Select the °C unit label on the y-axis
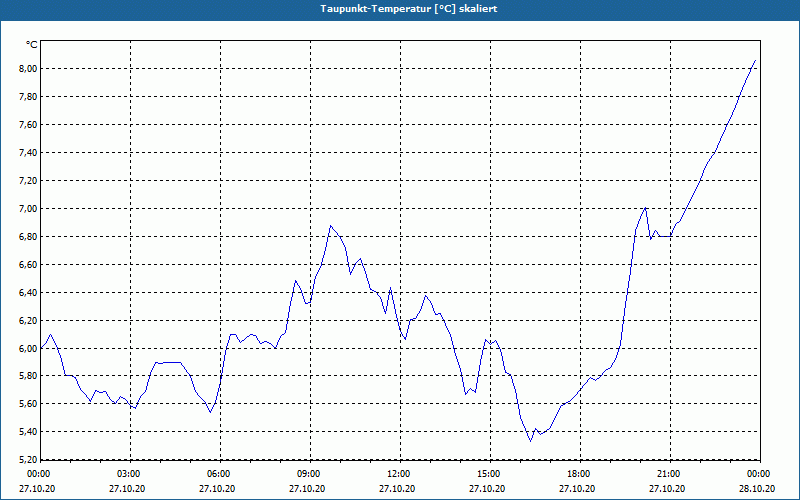 click(x=32, y=45)
